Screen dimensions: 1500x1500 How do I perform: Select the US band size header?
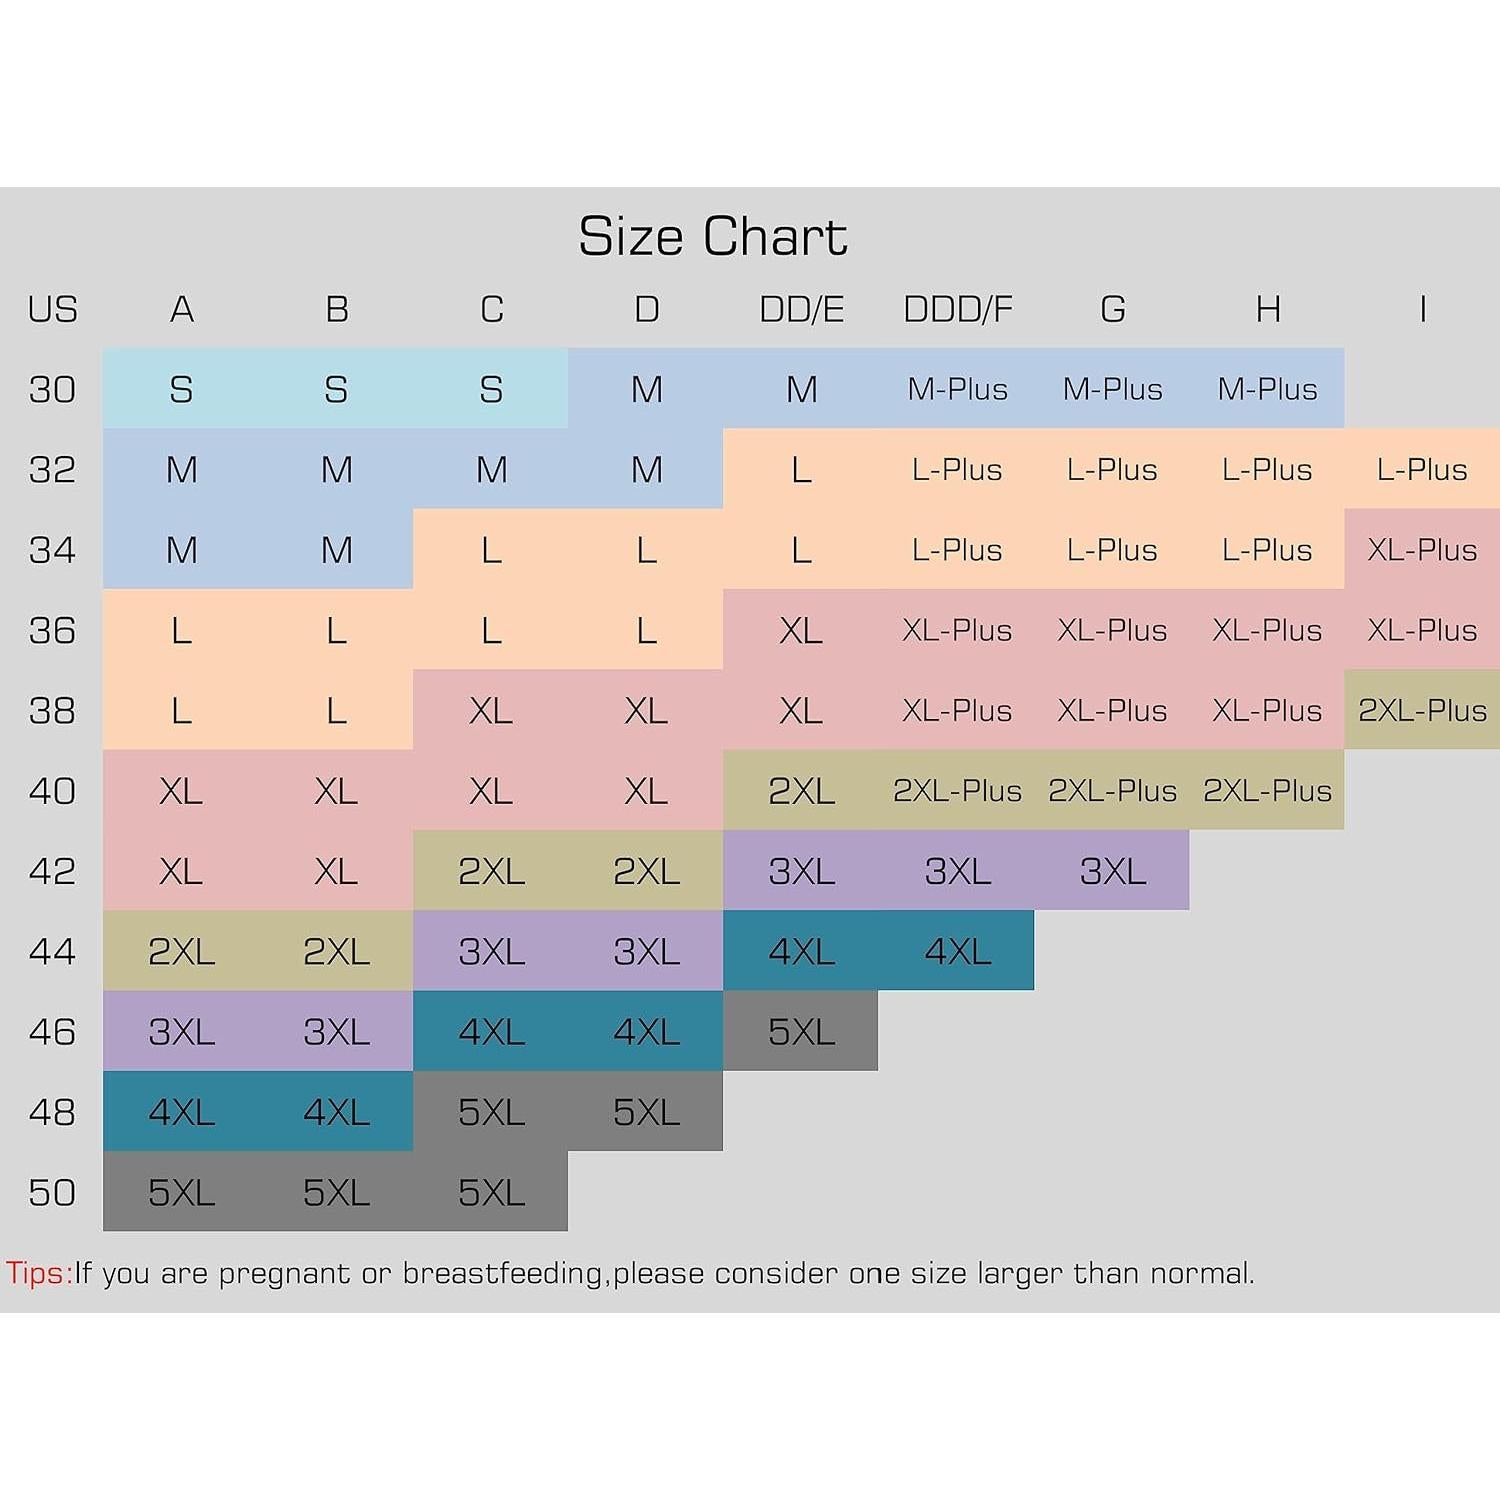coord(52,310)
